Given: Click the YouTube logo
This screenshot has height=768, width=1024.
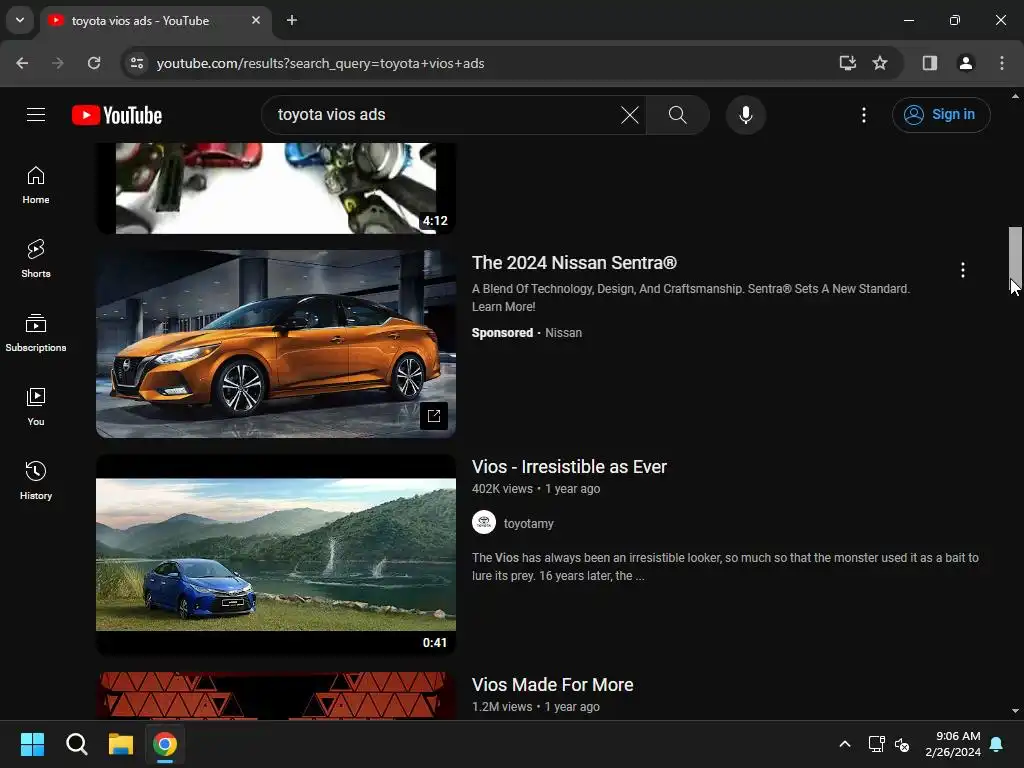Looking at the screenshot, I should pos(117,115).
